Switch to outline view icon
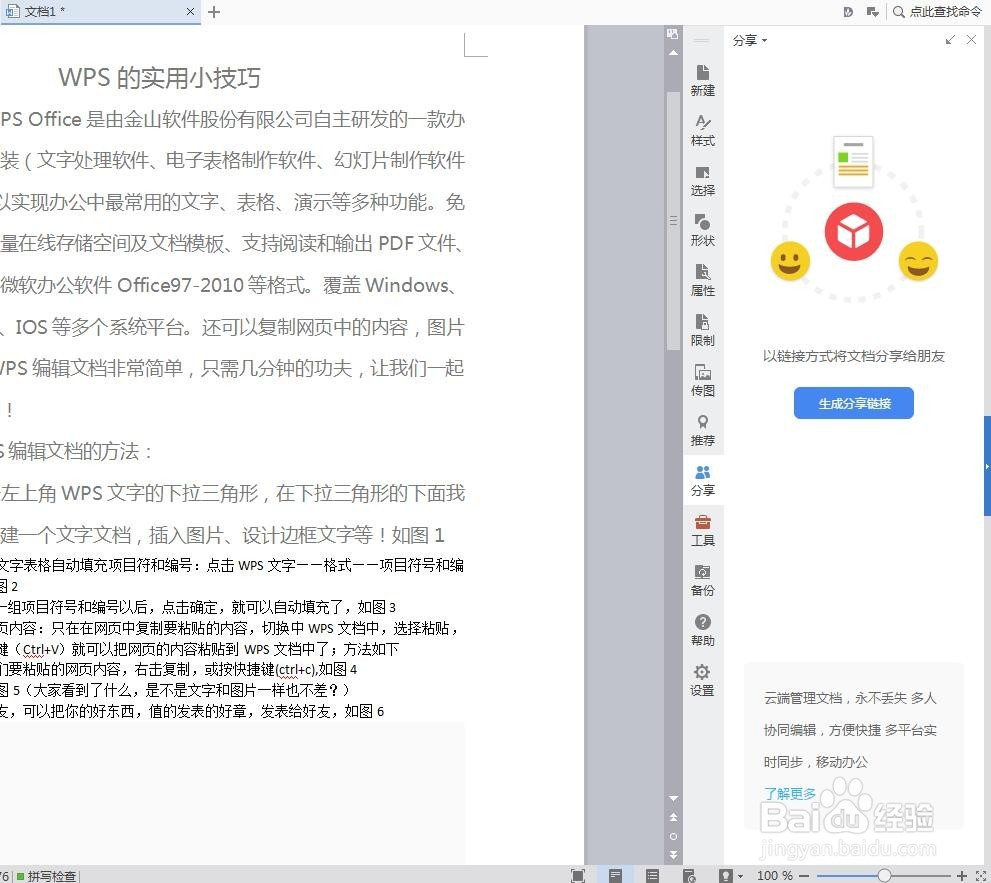Viewport: 991px width, 883px height. tap(652, 875)
